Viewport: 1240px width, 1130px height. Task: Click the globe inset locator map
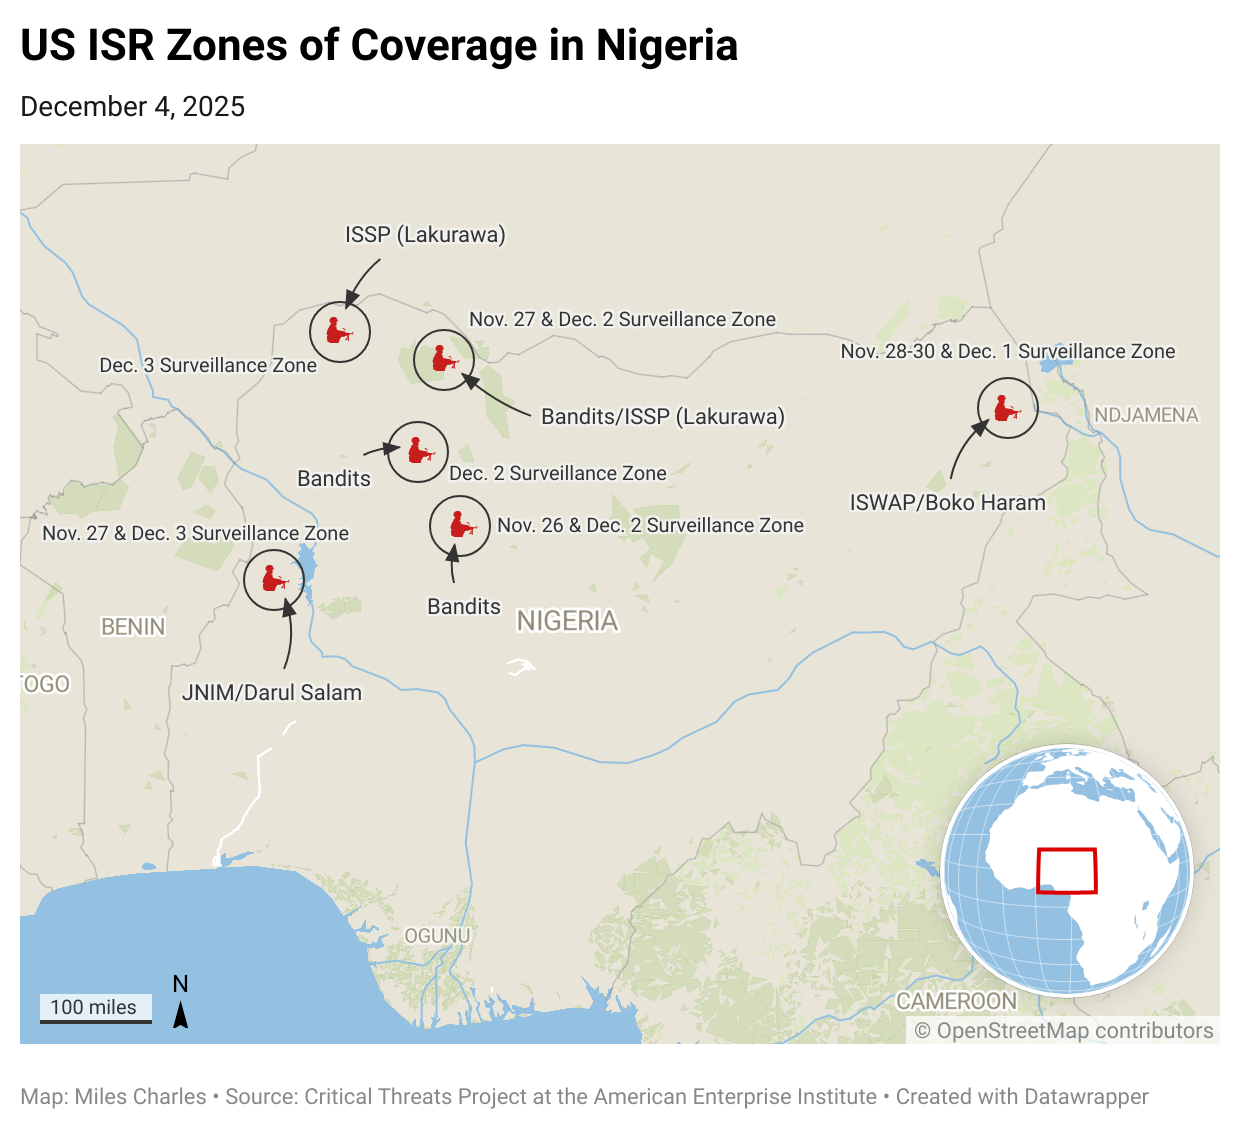1067,870
